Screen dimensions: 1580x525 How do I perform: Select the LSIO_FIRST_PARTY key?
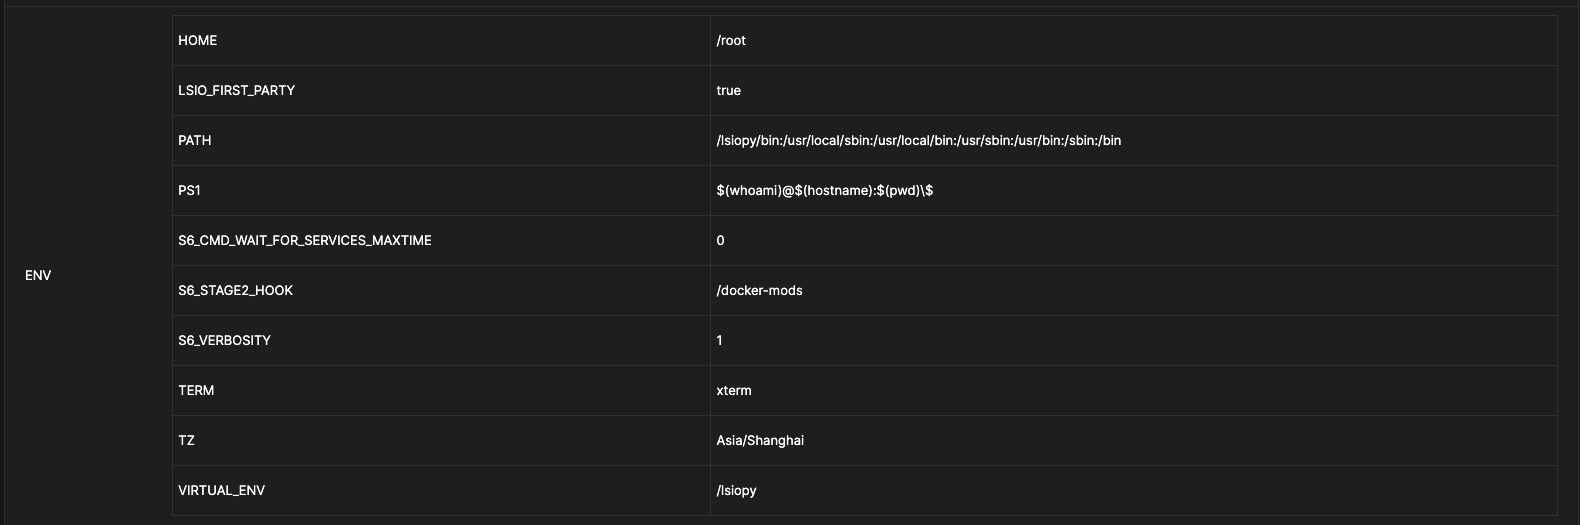236,91
